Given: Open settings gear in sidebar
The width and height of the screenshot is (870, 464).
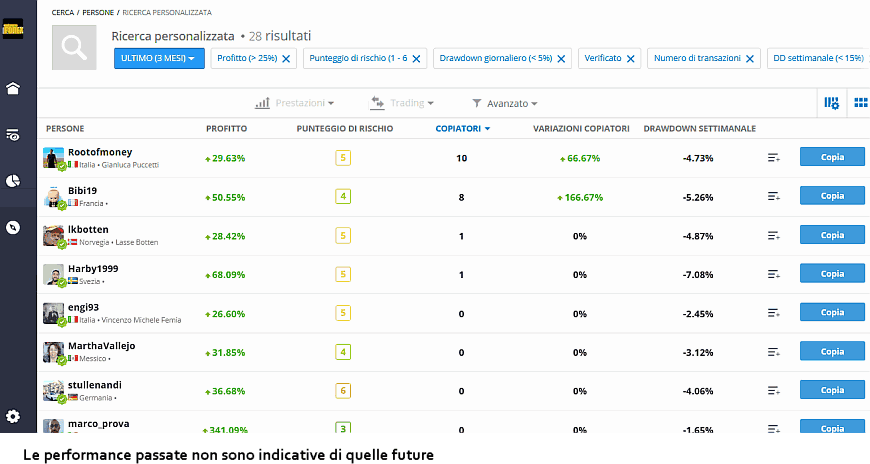Looking at the screenshot, I should (13, 416).
